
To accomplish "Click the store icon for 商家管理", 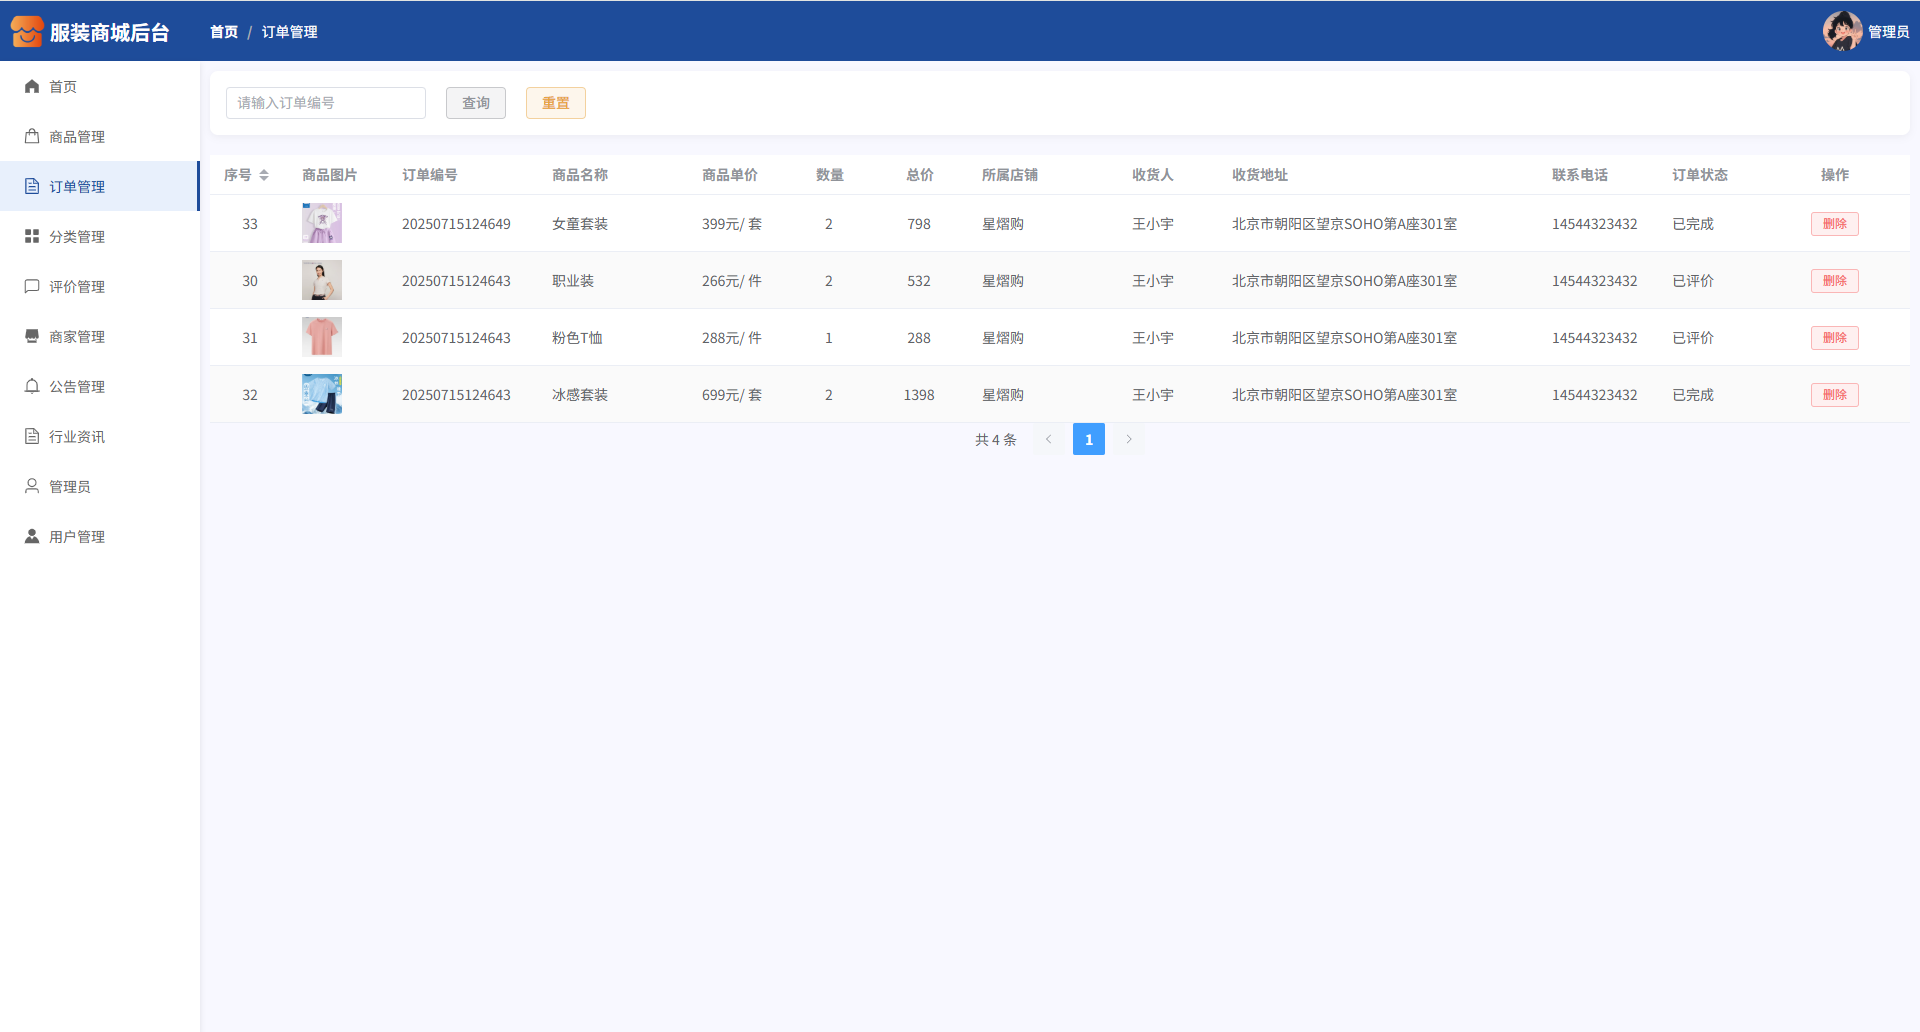I will 32,337.
